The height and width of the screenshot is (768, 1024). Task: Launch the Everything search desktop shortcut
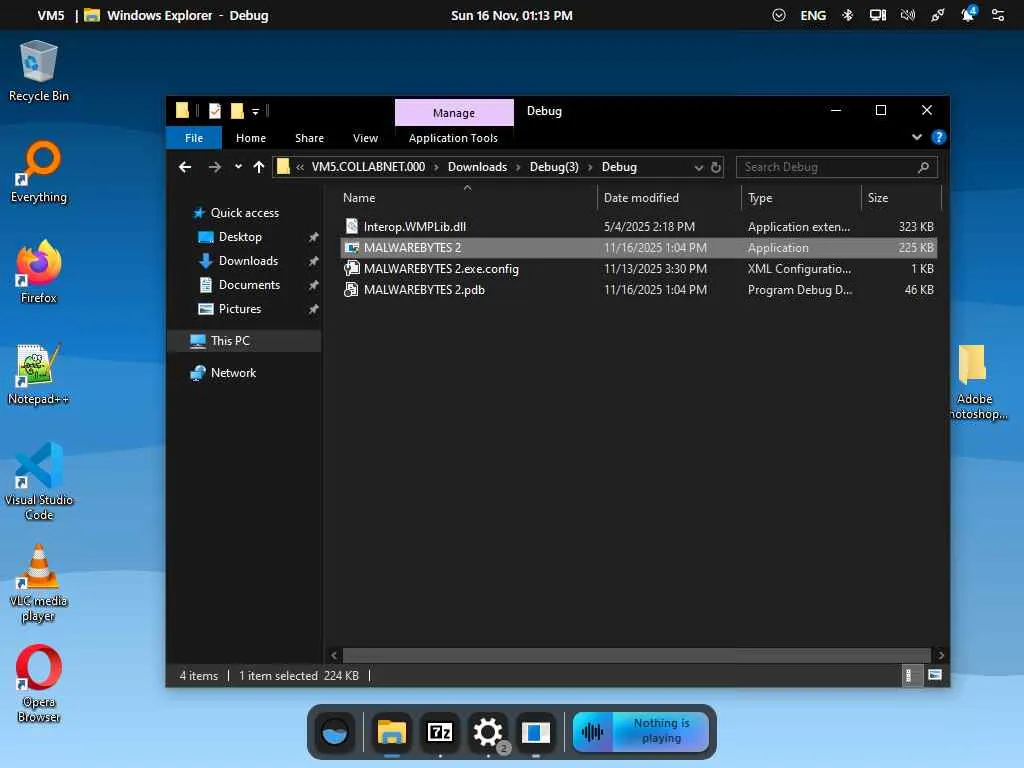[x=39, y=172]
